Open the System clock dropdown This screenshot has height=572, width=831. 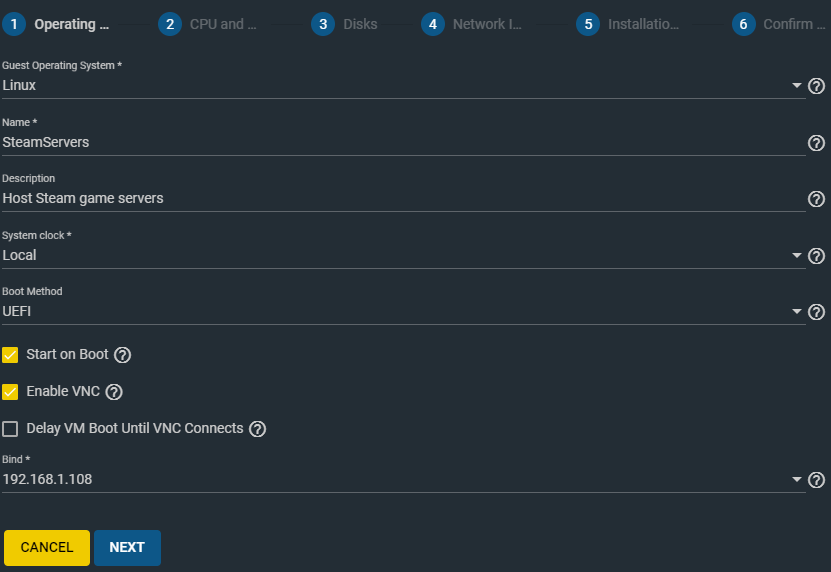pos(404,256)
